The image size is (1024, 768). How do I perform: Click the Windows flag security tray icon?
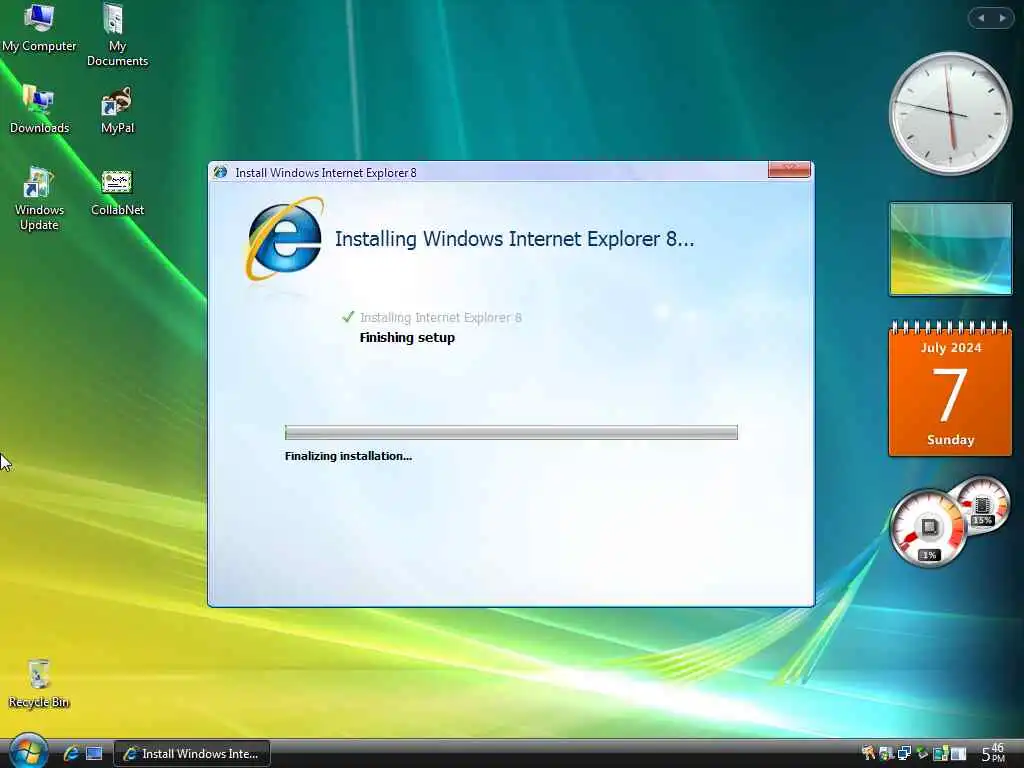(886, 754)
